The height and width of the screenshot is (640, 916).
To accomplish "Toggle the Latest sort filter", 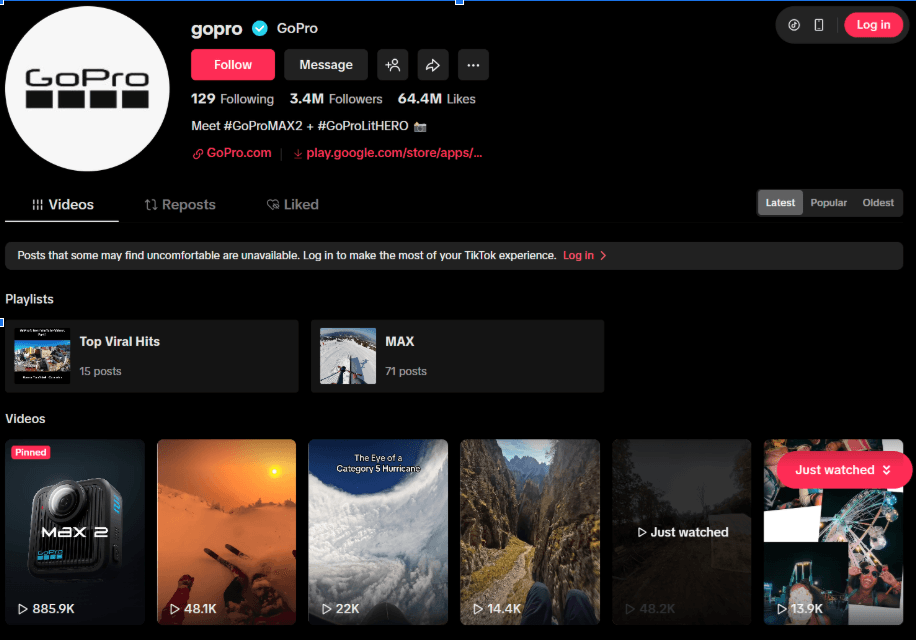I will [780, 202].
